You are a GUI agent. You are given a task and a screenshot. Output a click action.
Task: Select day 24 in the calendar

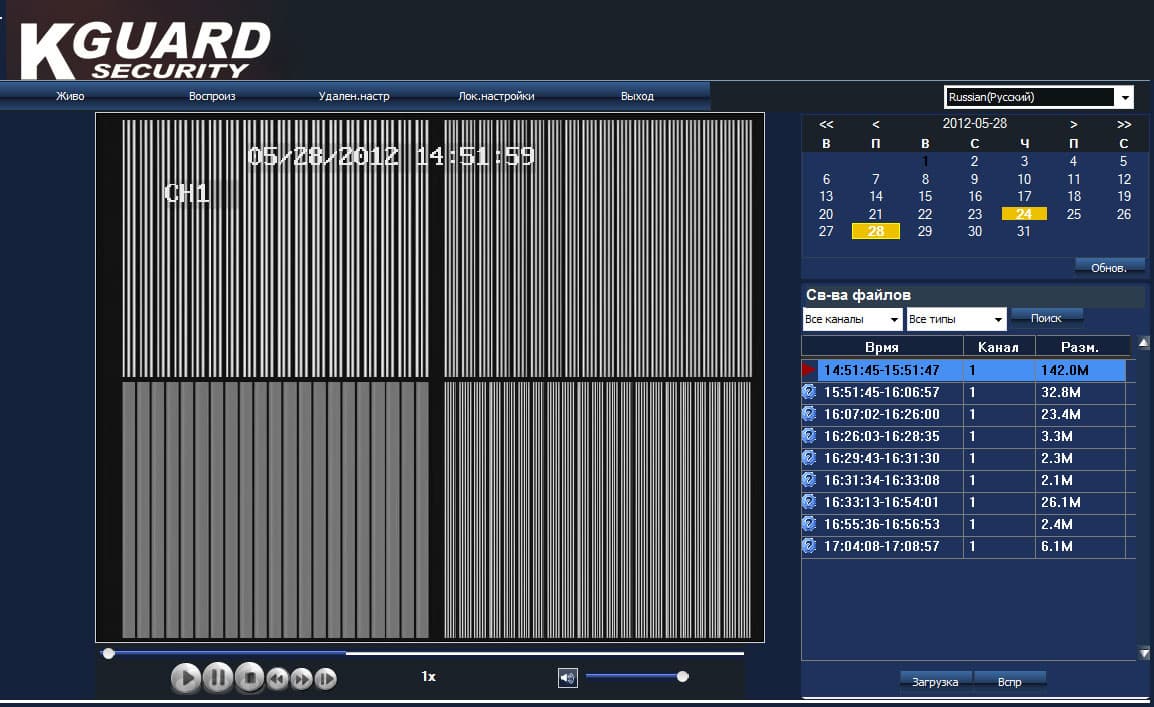1024,214
